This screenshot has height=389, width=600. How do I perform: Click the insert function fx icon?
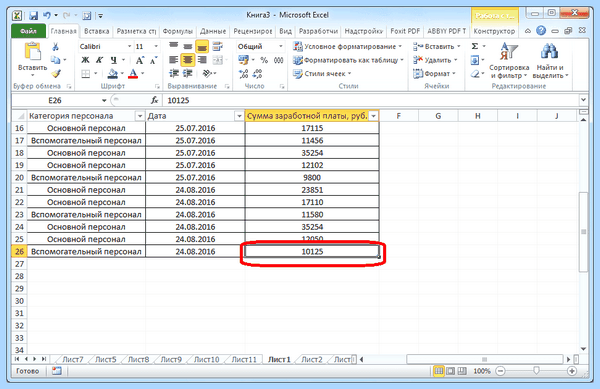click(x=154, y=100)
